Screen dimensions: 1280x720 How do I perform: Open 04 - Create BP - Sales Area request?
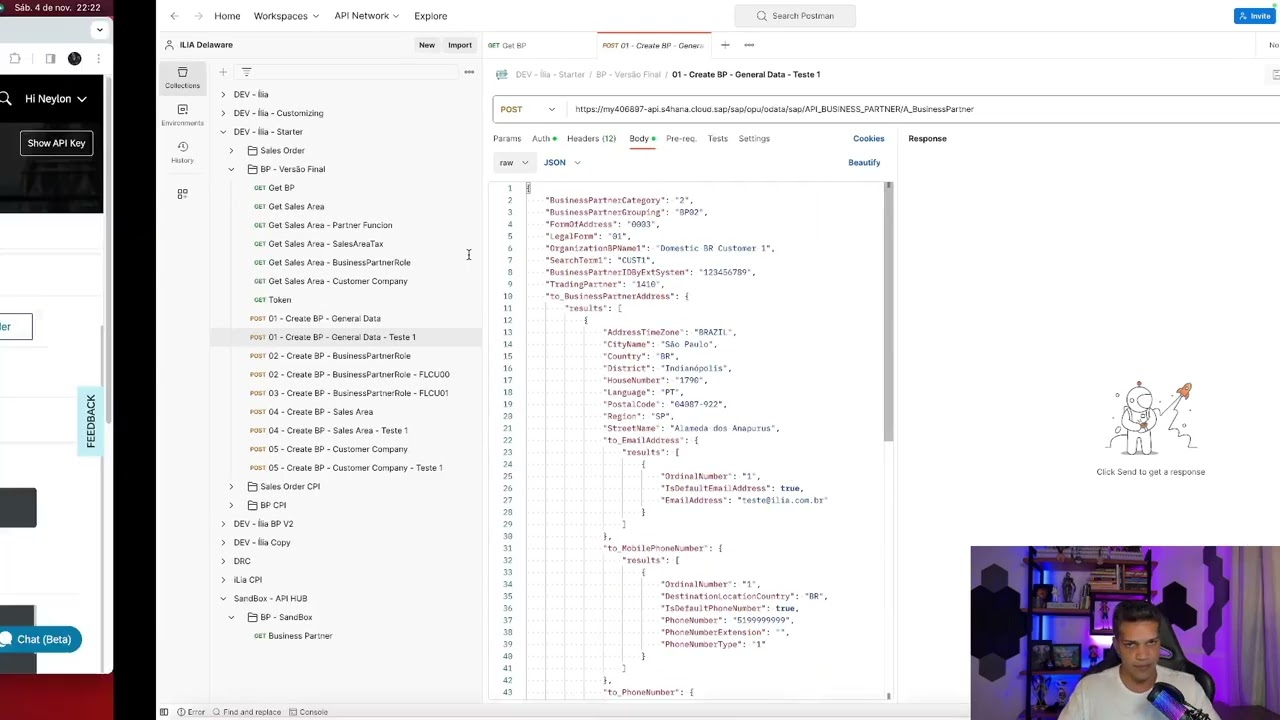pos(311,412)
